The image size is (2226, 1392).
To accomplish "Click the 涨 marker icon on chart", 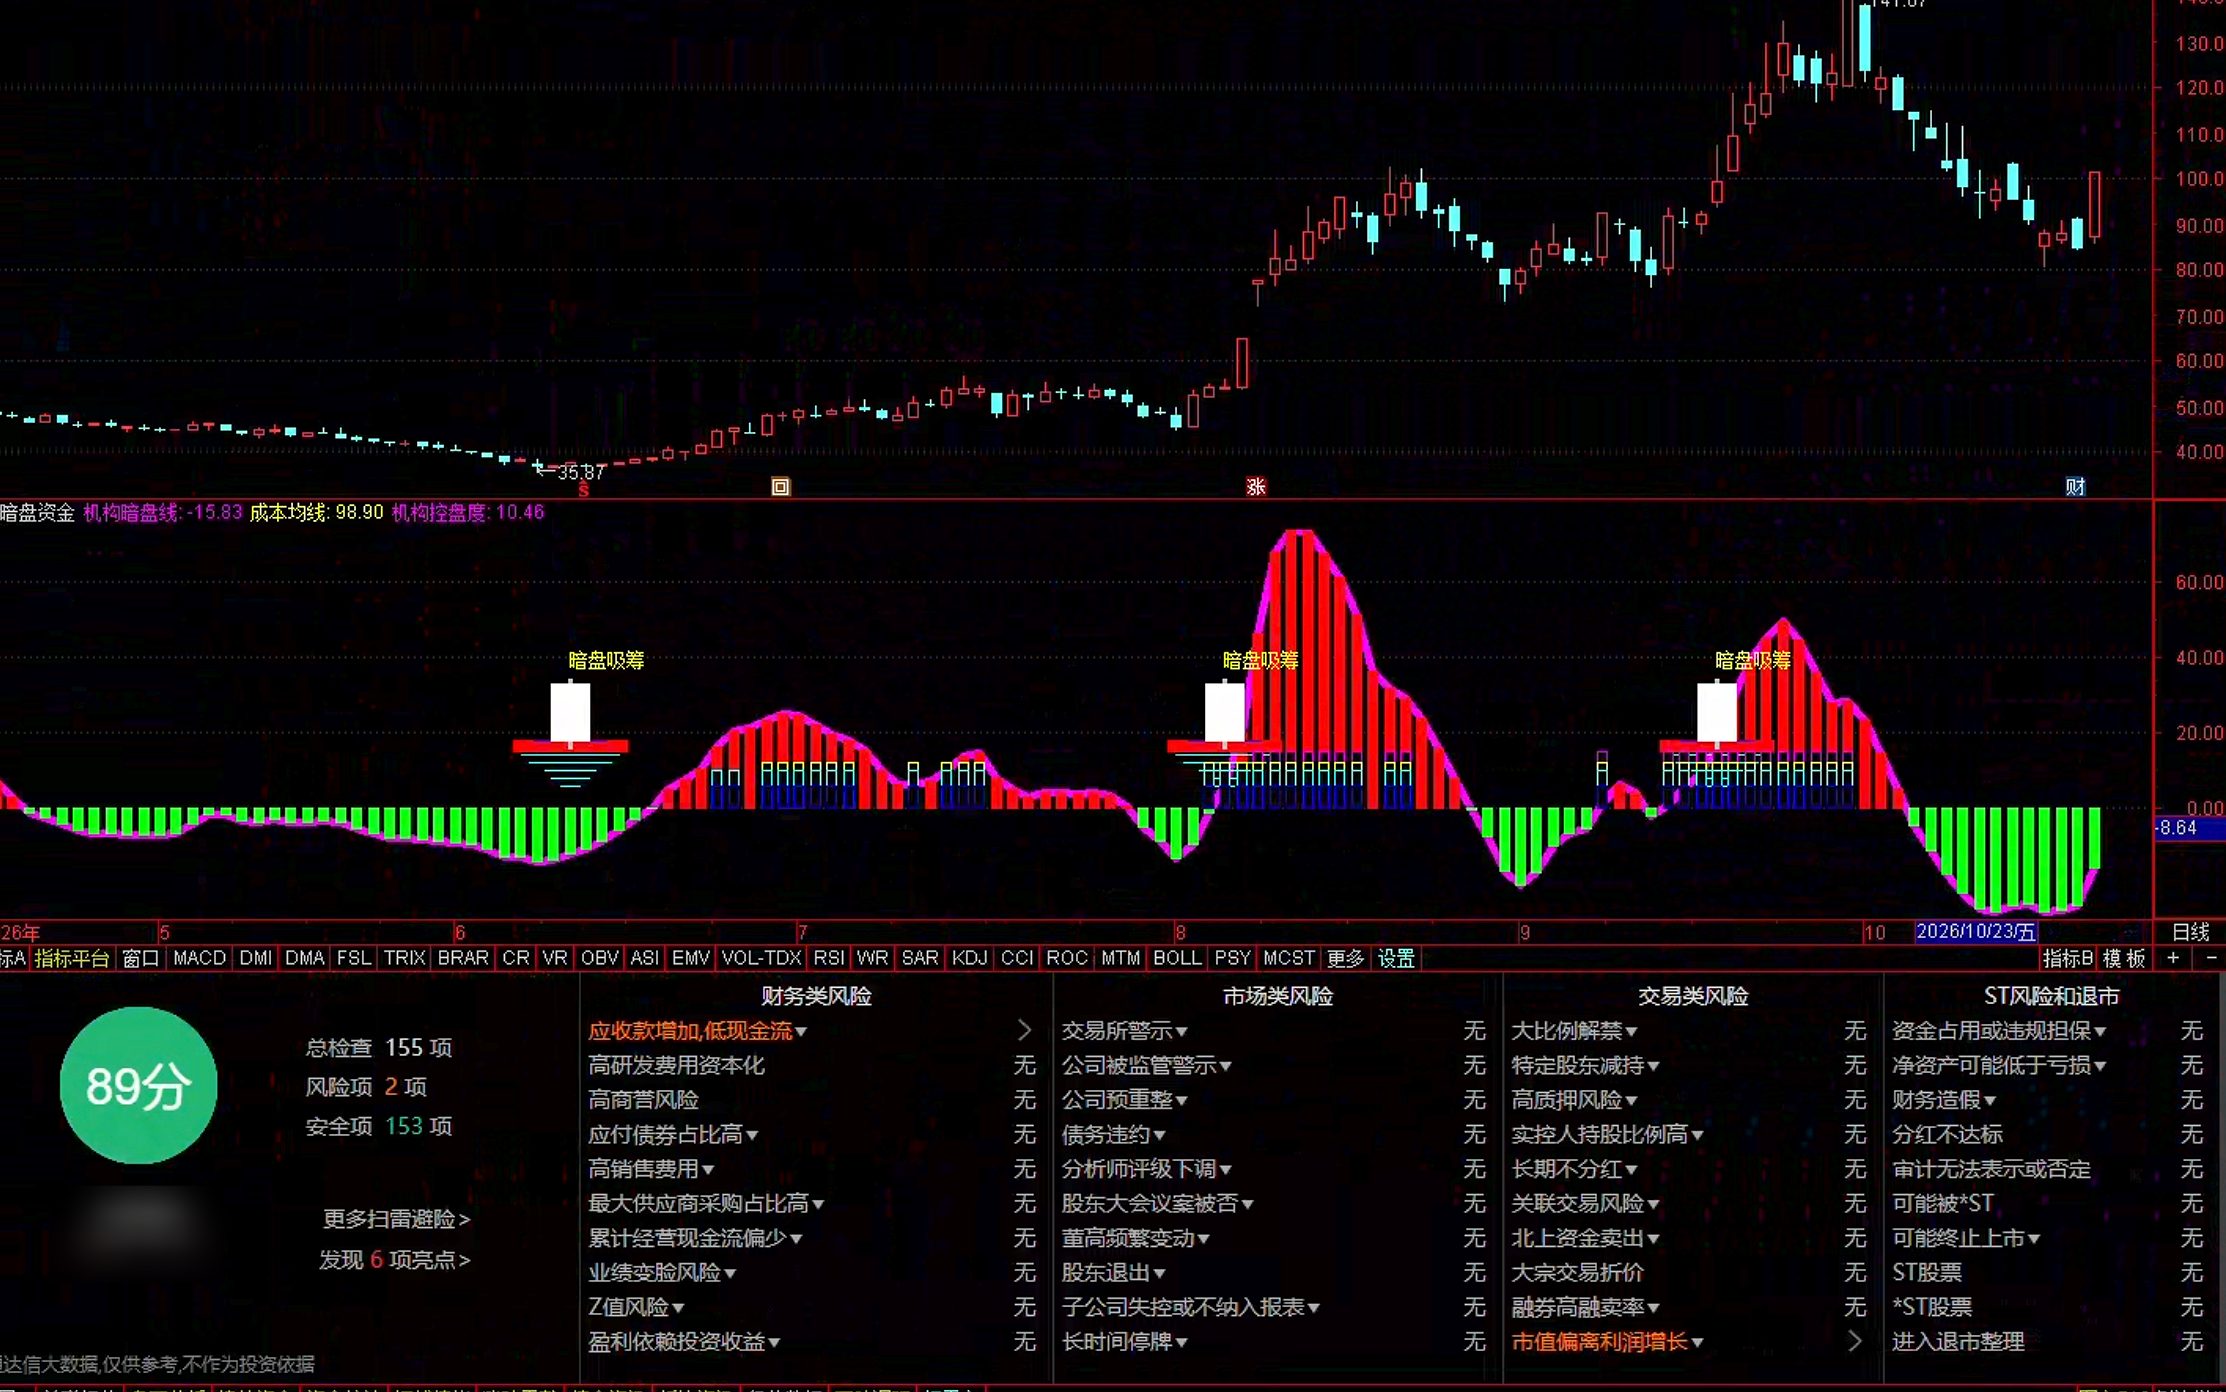I will tap(1256, 487).
